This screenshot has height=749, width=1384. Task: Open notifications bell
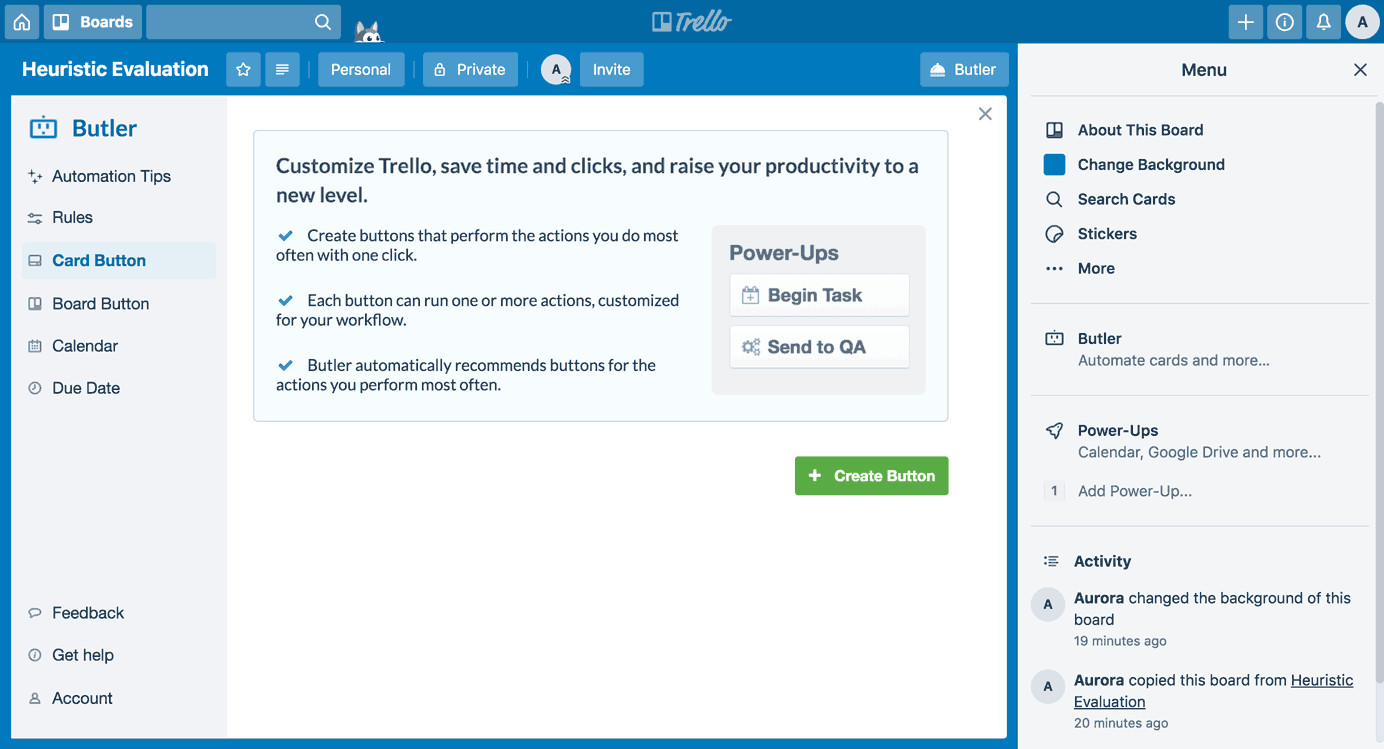[x=1323, y=22]
